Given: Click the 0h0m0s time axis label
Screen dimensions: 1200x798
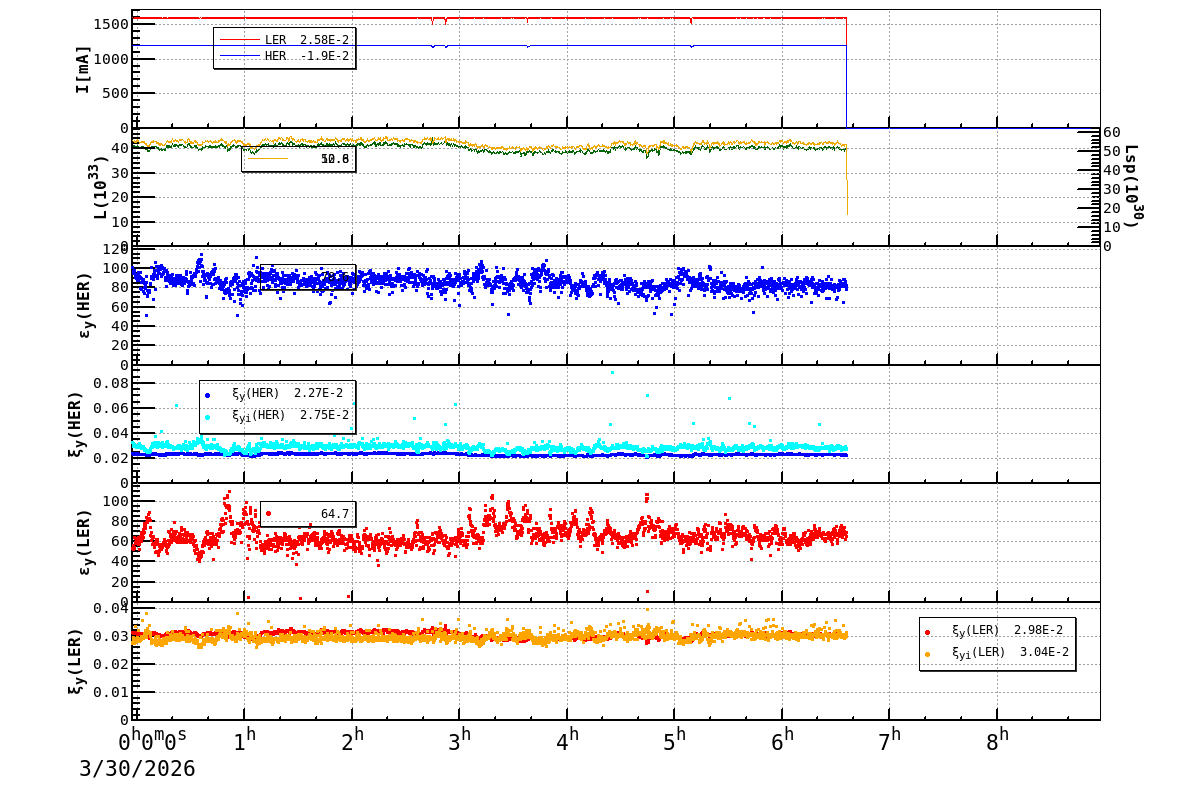Looking at the screenshot, I should pyautogui.click(x=153, y=740).
